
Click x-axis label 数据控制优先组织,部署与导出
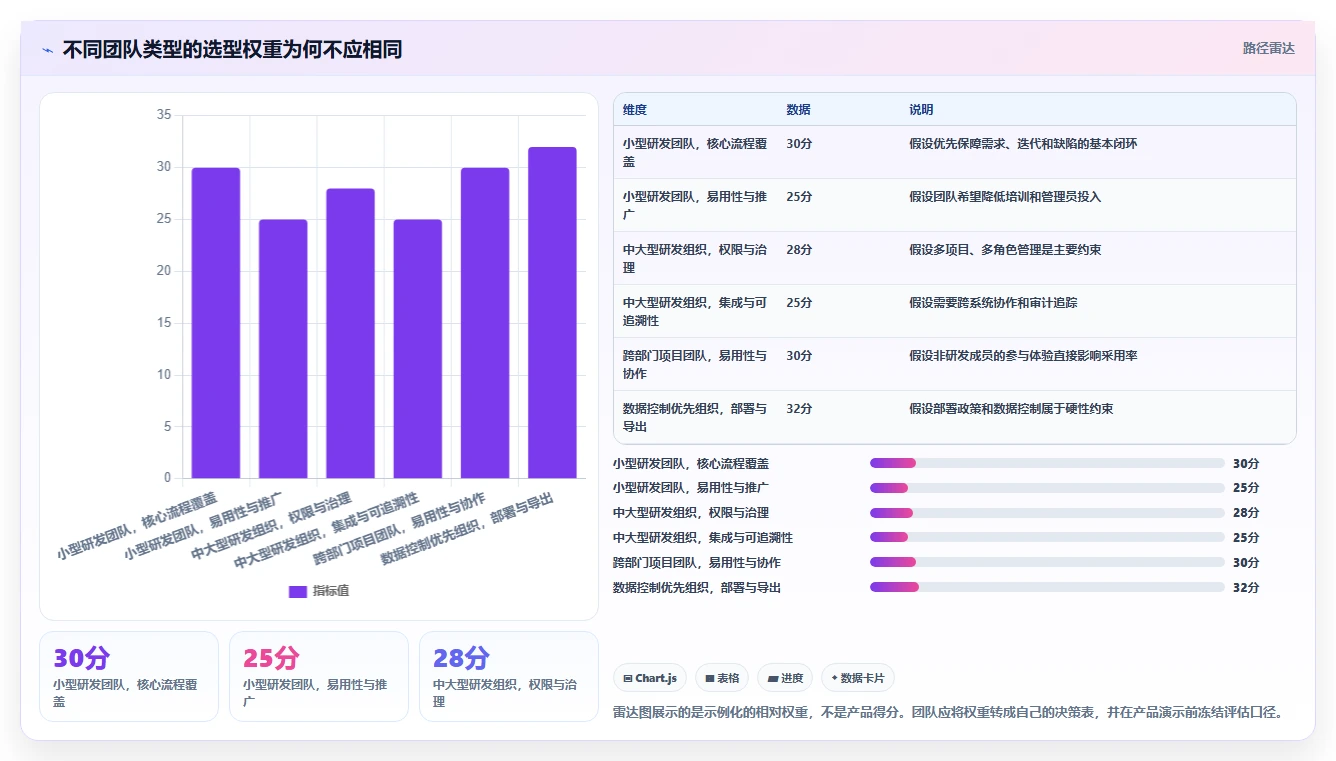468,528
